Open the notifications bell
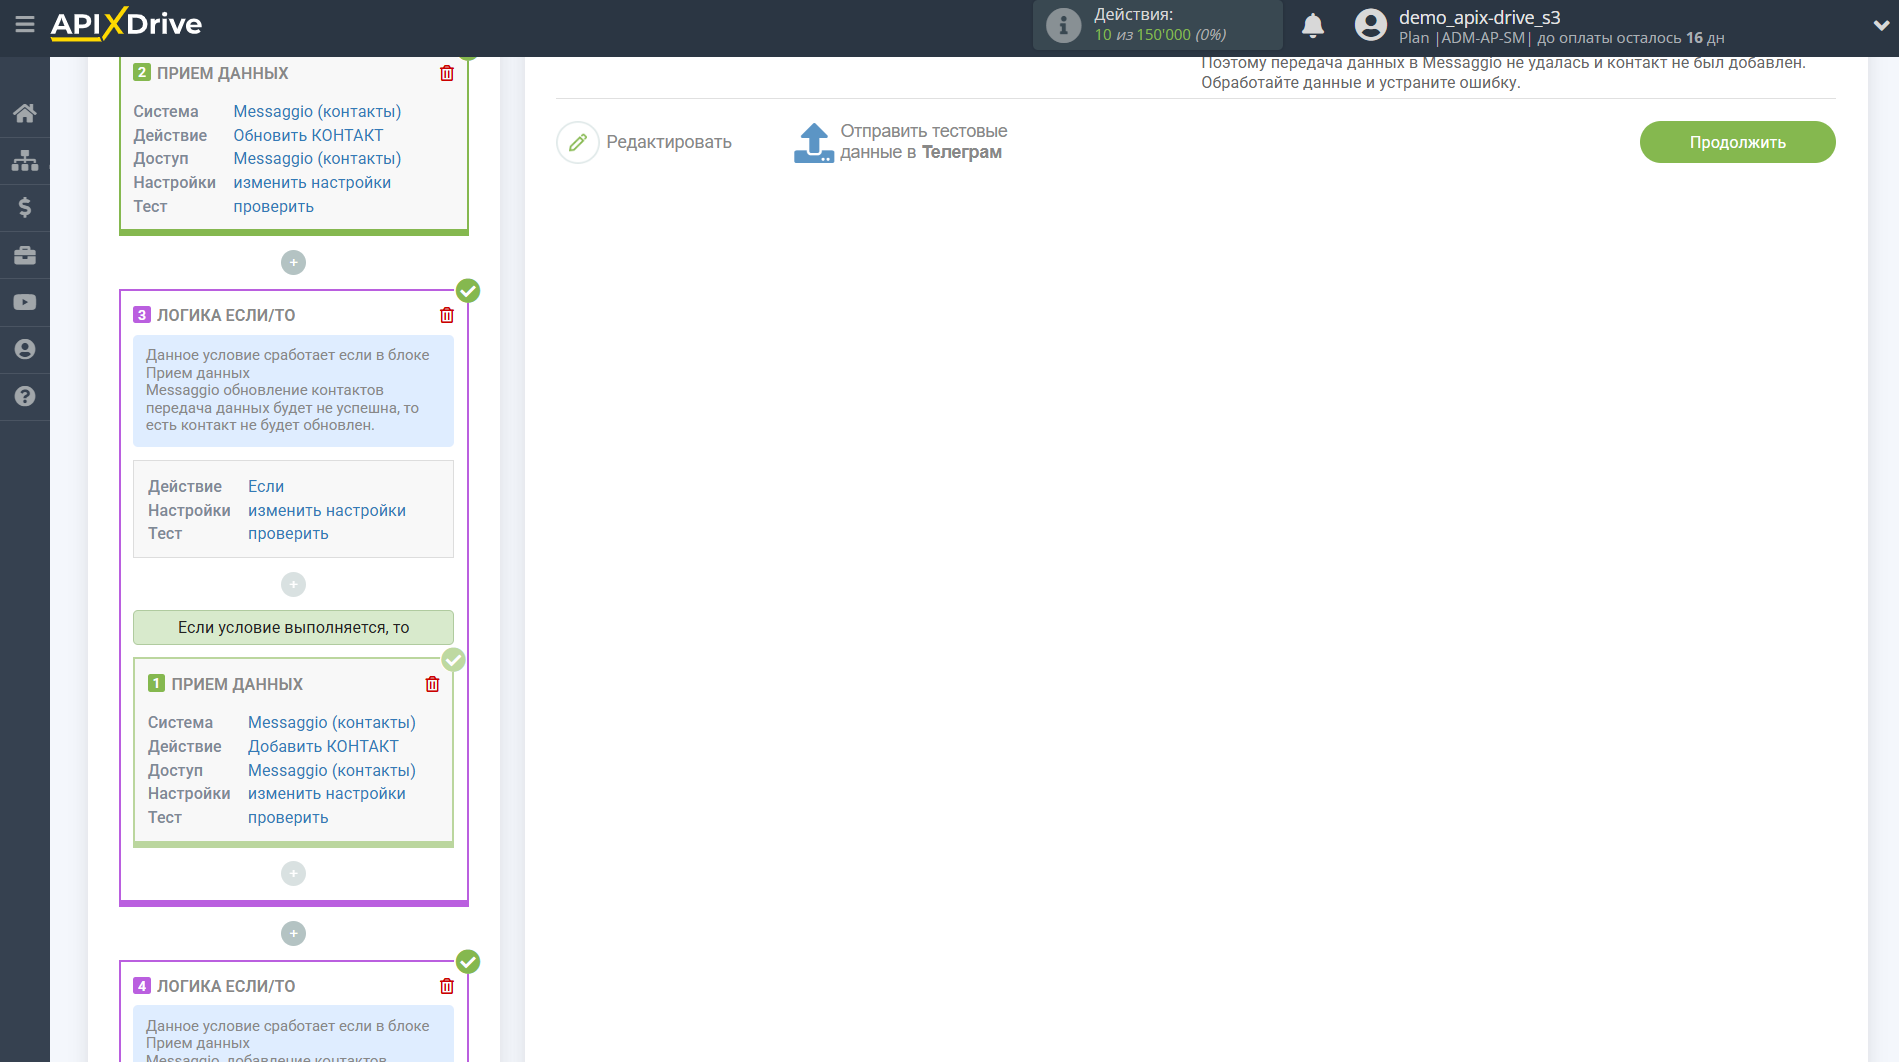The image size is (1899, 1062). (1313, 25)
